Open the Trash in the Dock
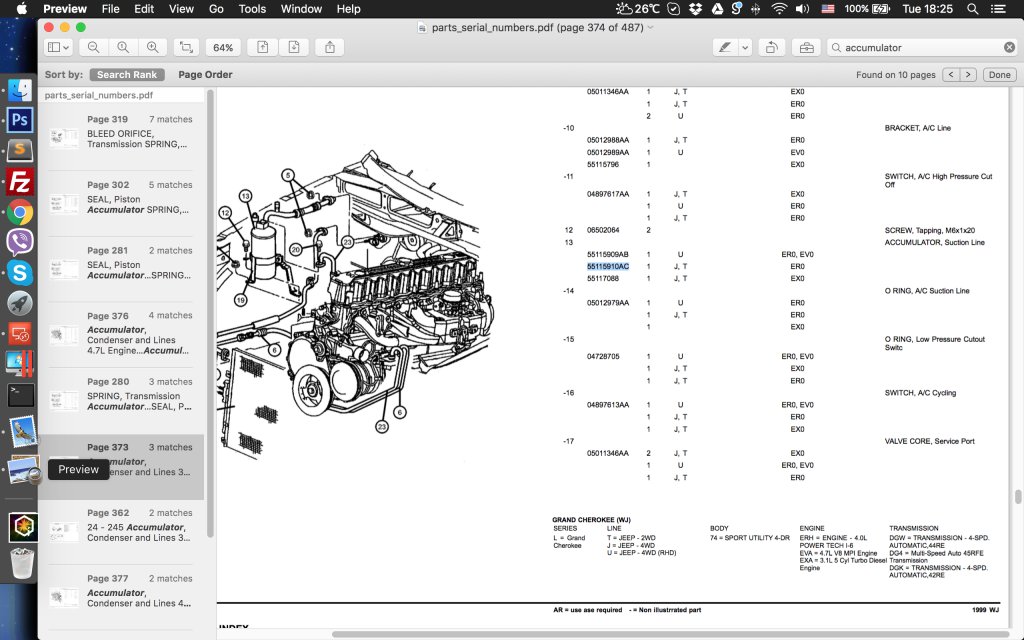This screenshot has height=640, width=1024. coord(22,563)
